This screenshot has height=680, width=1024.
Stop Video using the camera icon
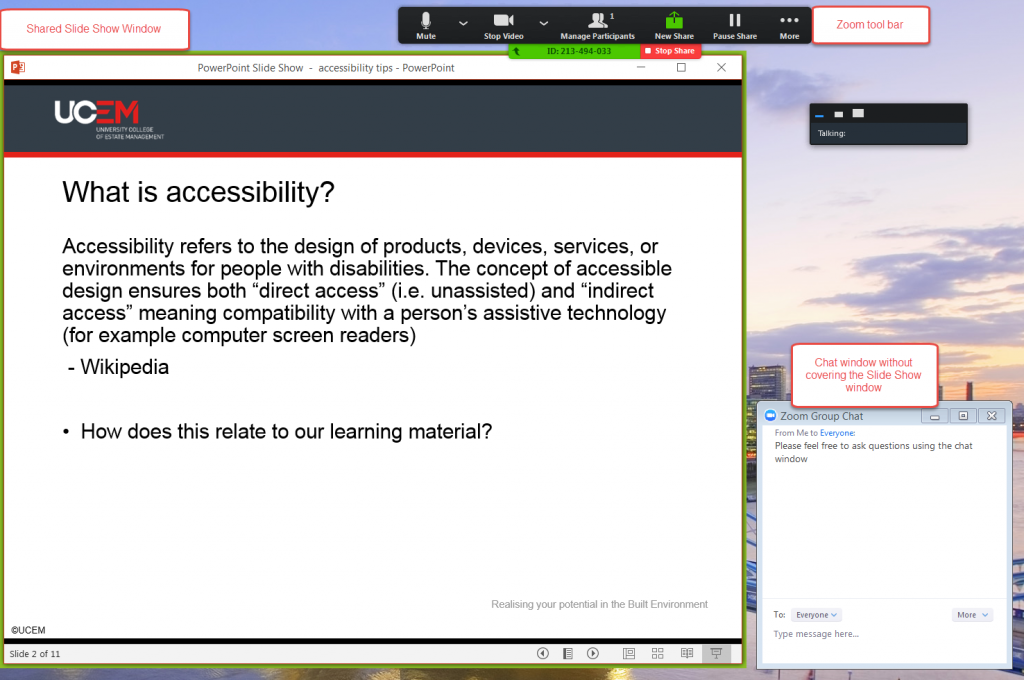point(504,24)
